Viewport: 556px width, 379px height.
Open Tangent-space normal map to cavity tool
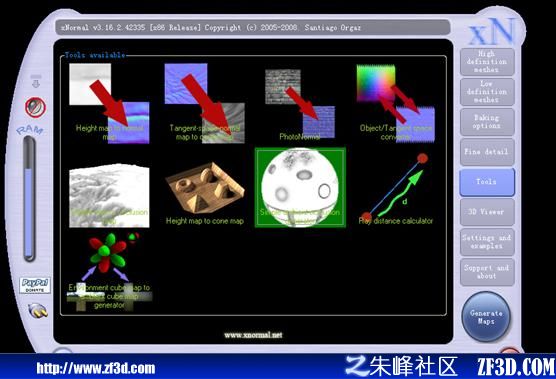[205, 103]
